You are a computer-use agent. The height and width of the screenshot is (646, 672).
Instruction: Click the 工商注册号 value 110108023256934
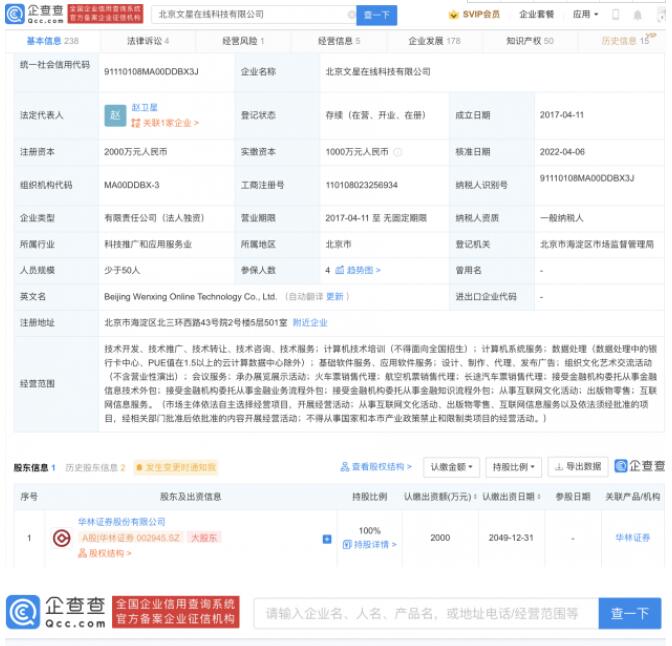361,185
